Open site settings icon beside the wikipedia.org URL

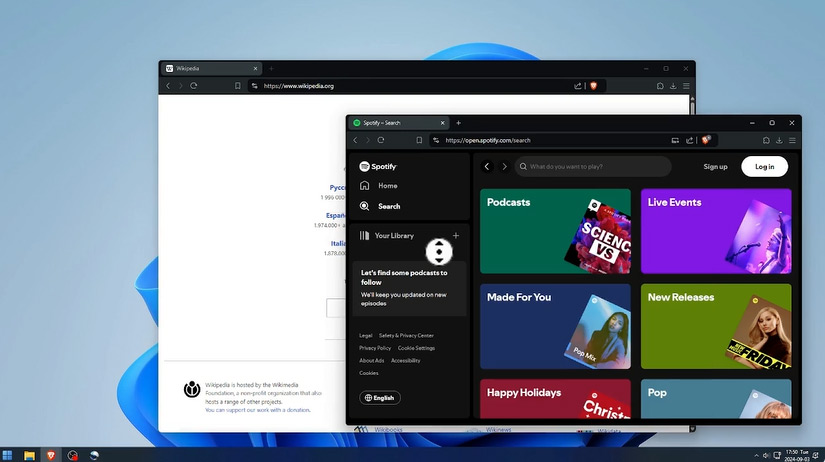click(254, 86)
